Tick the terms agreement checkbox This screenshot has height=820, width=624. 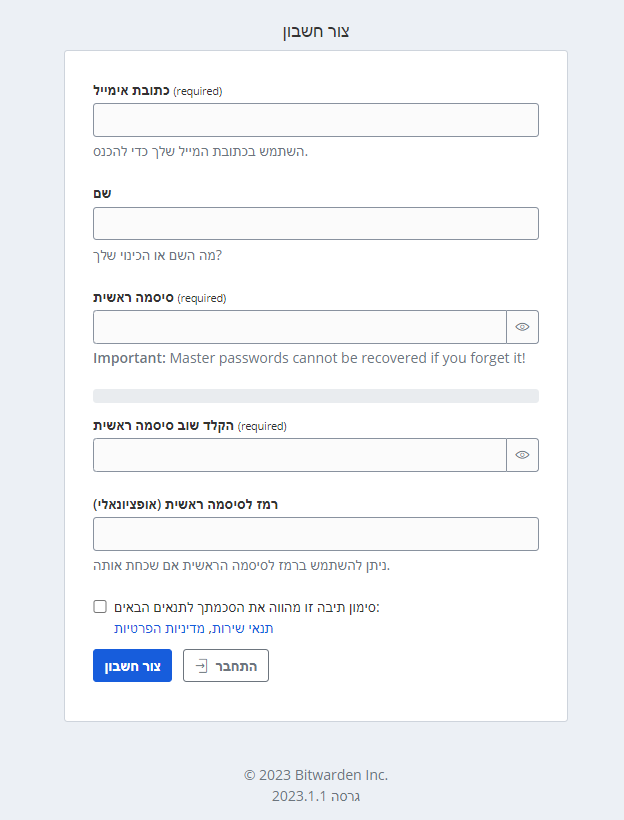tap(100, 606)
